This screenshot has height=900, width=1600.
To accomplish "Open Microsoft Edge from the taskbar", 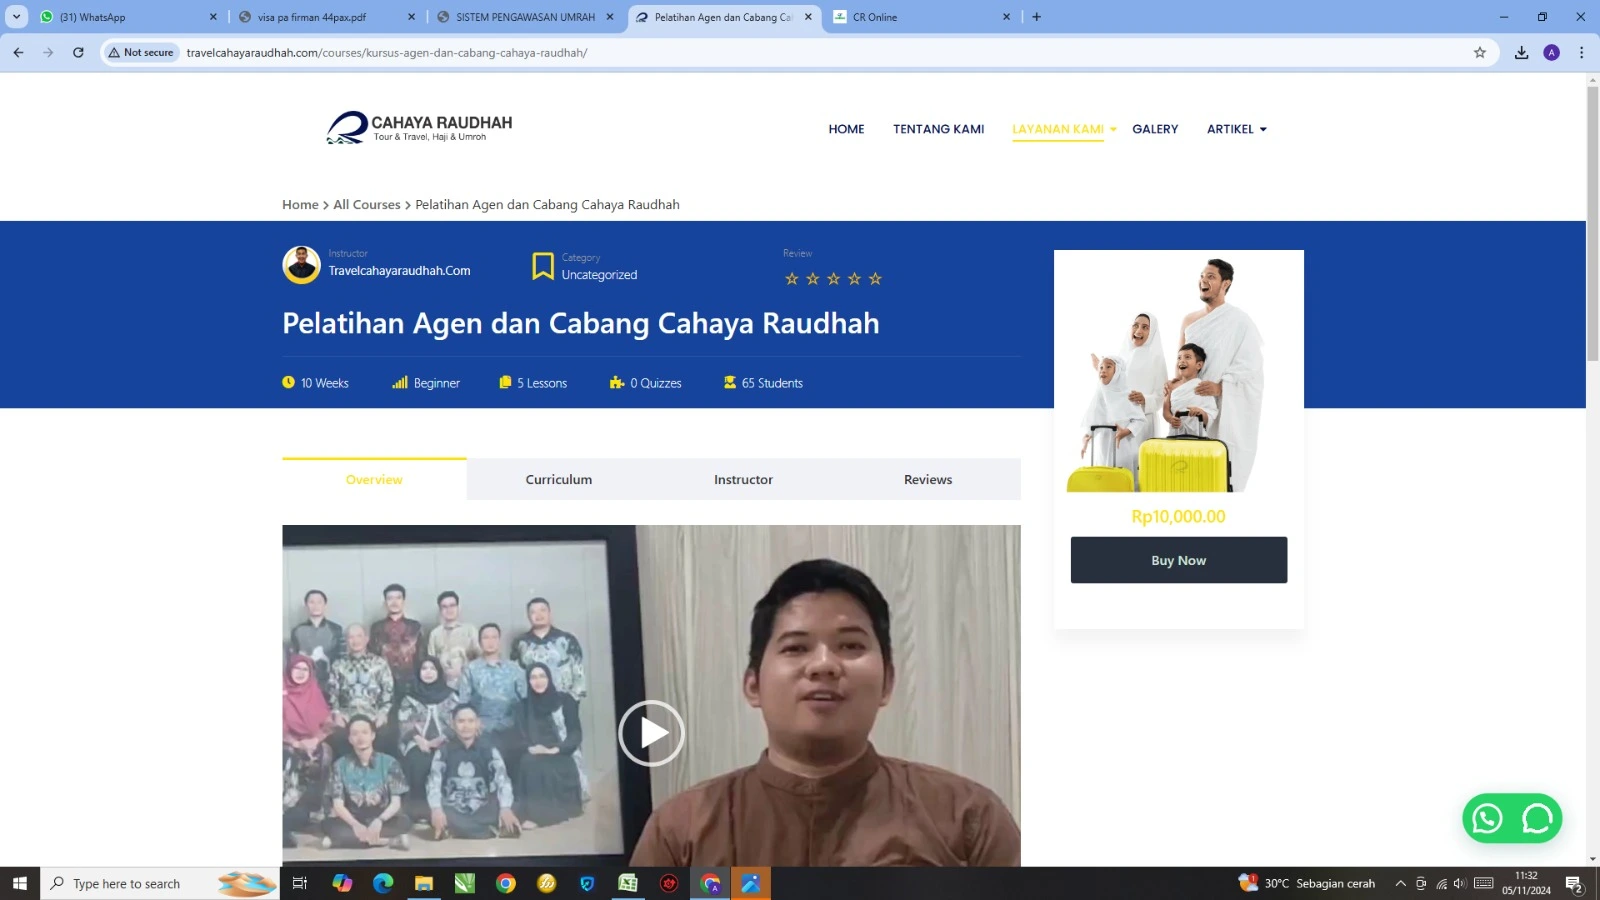I will [x=383, y=883].
